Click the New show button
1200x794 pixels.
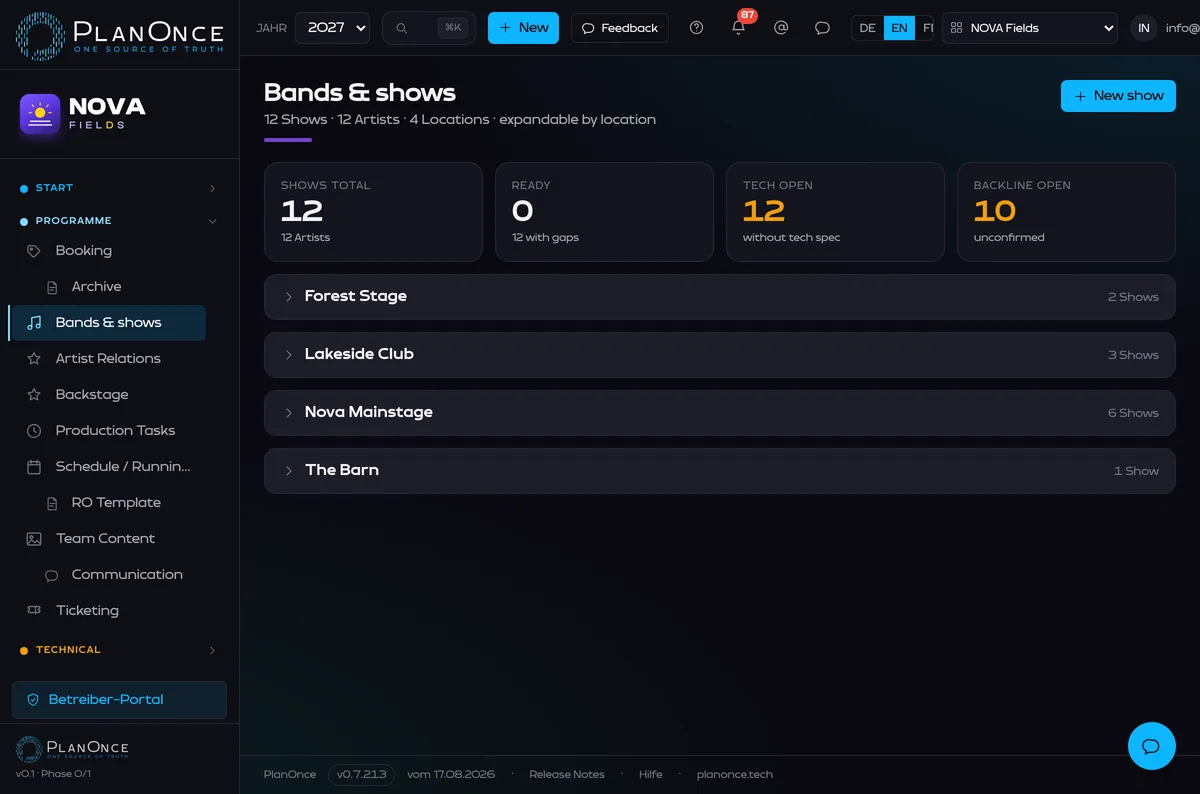pyautogui.click(x=1118, y=96)
